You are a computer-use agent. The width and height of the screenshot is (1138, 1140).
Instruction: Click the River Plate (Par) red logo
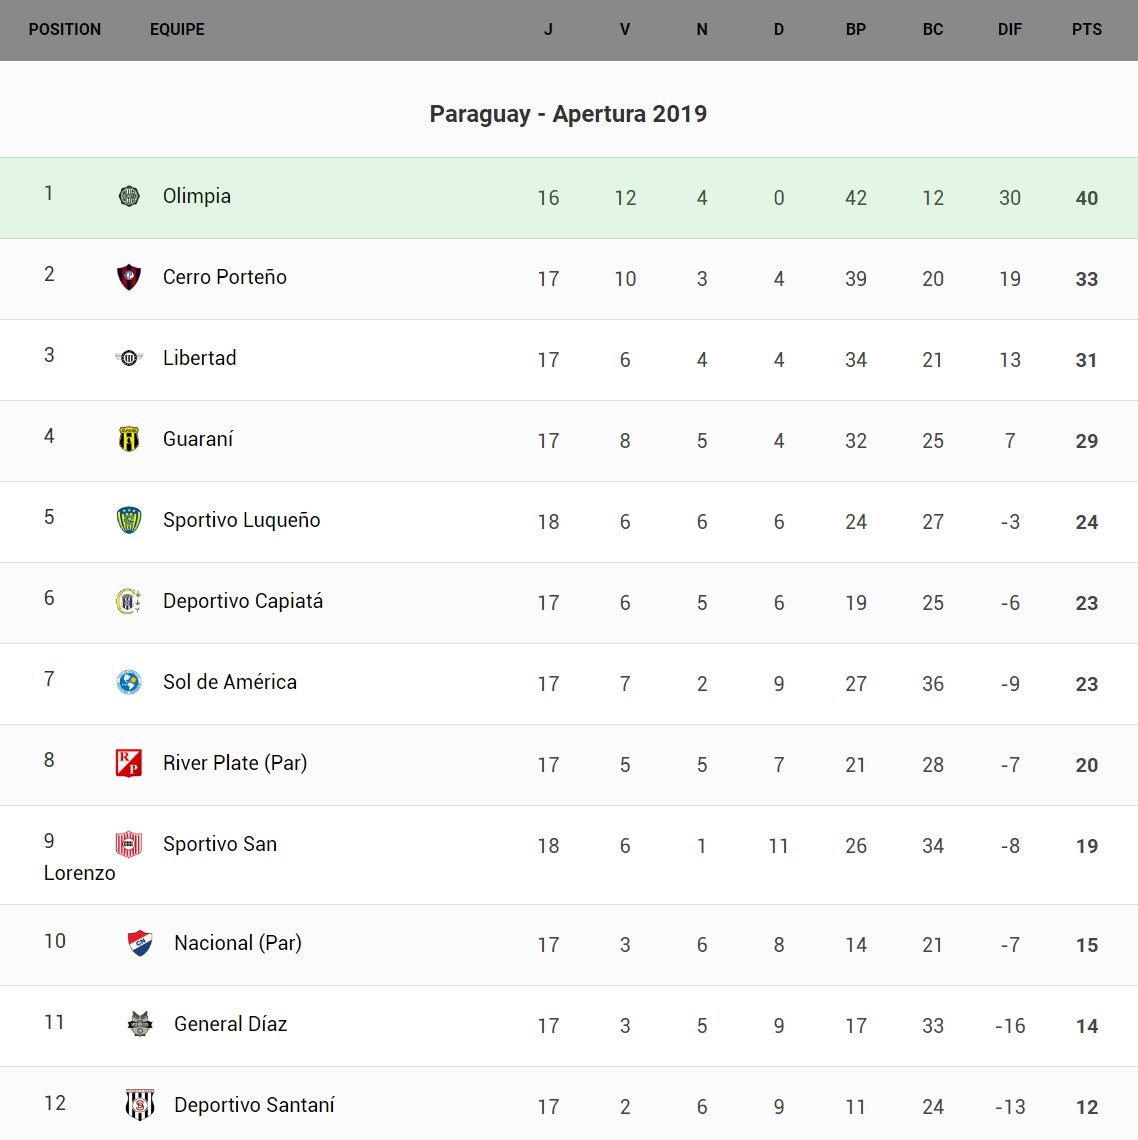[x=129, y=763]
